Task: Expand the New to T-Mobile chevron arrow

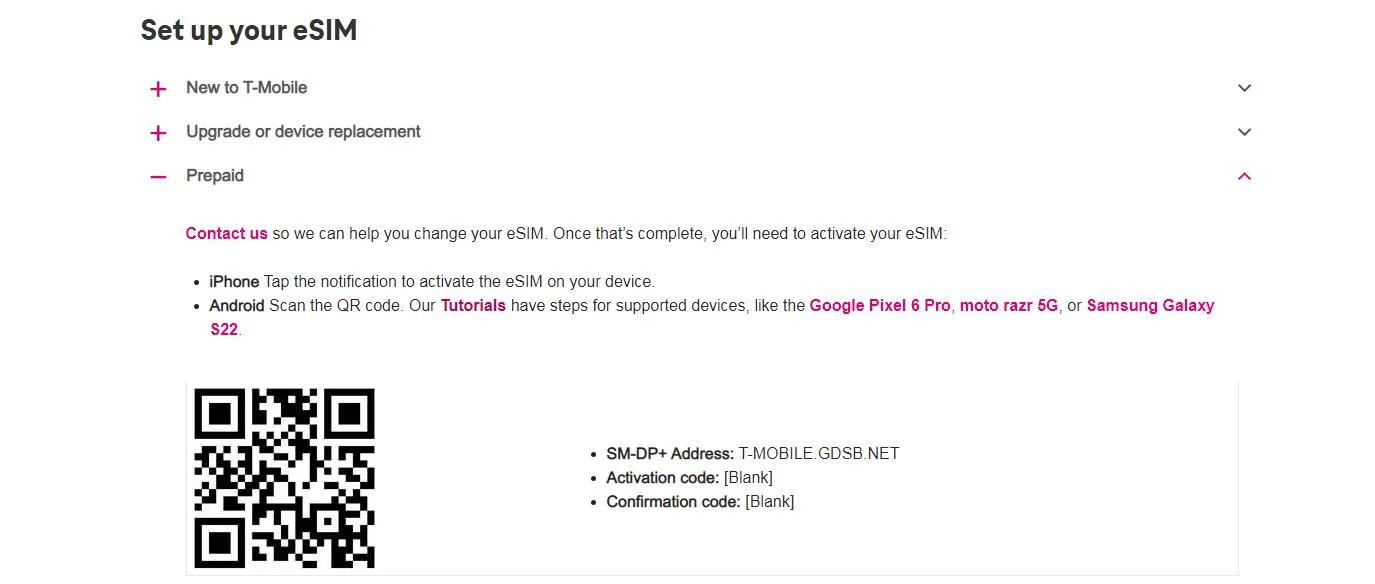Action: pos(1244,88)
